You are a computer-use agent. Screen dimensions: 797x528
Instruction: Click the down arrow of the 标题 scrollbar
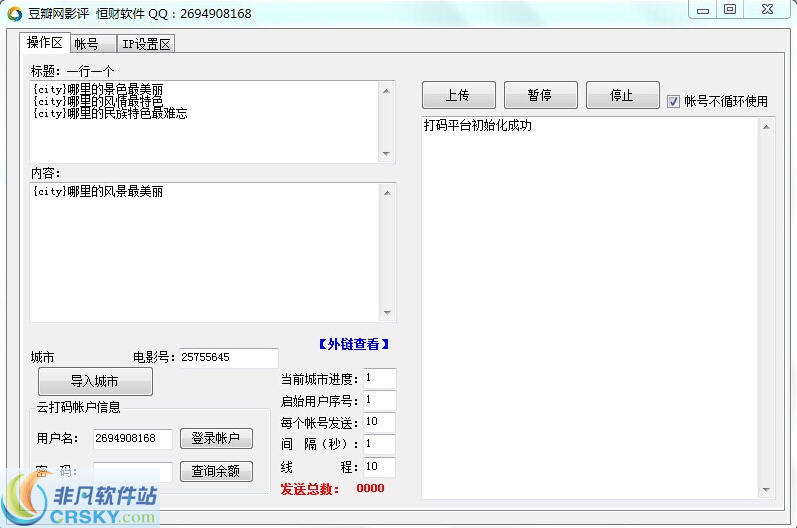(386, 153)
